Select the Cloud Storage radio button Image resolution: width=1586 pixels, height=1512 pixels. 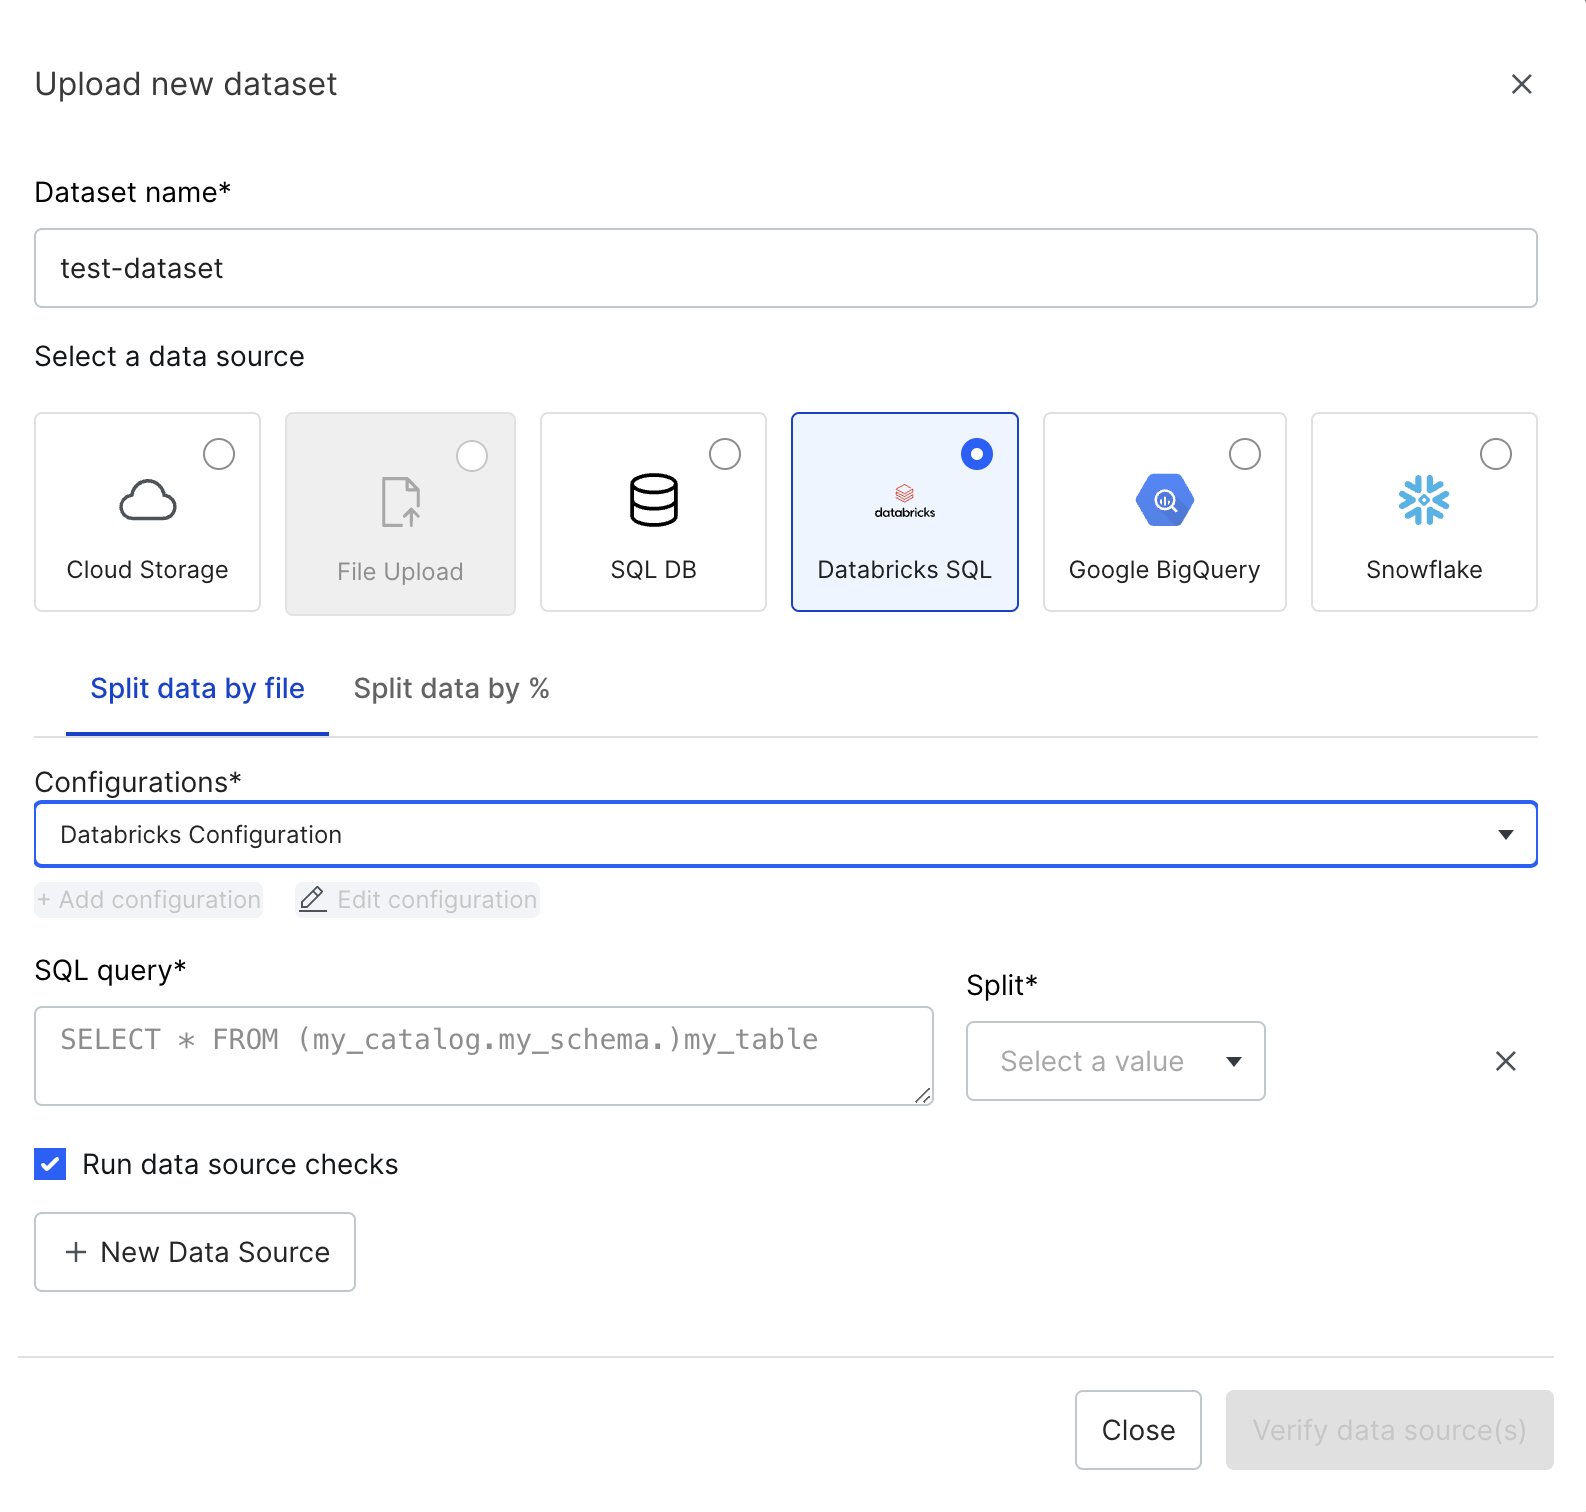point(219,454)
